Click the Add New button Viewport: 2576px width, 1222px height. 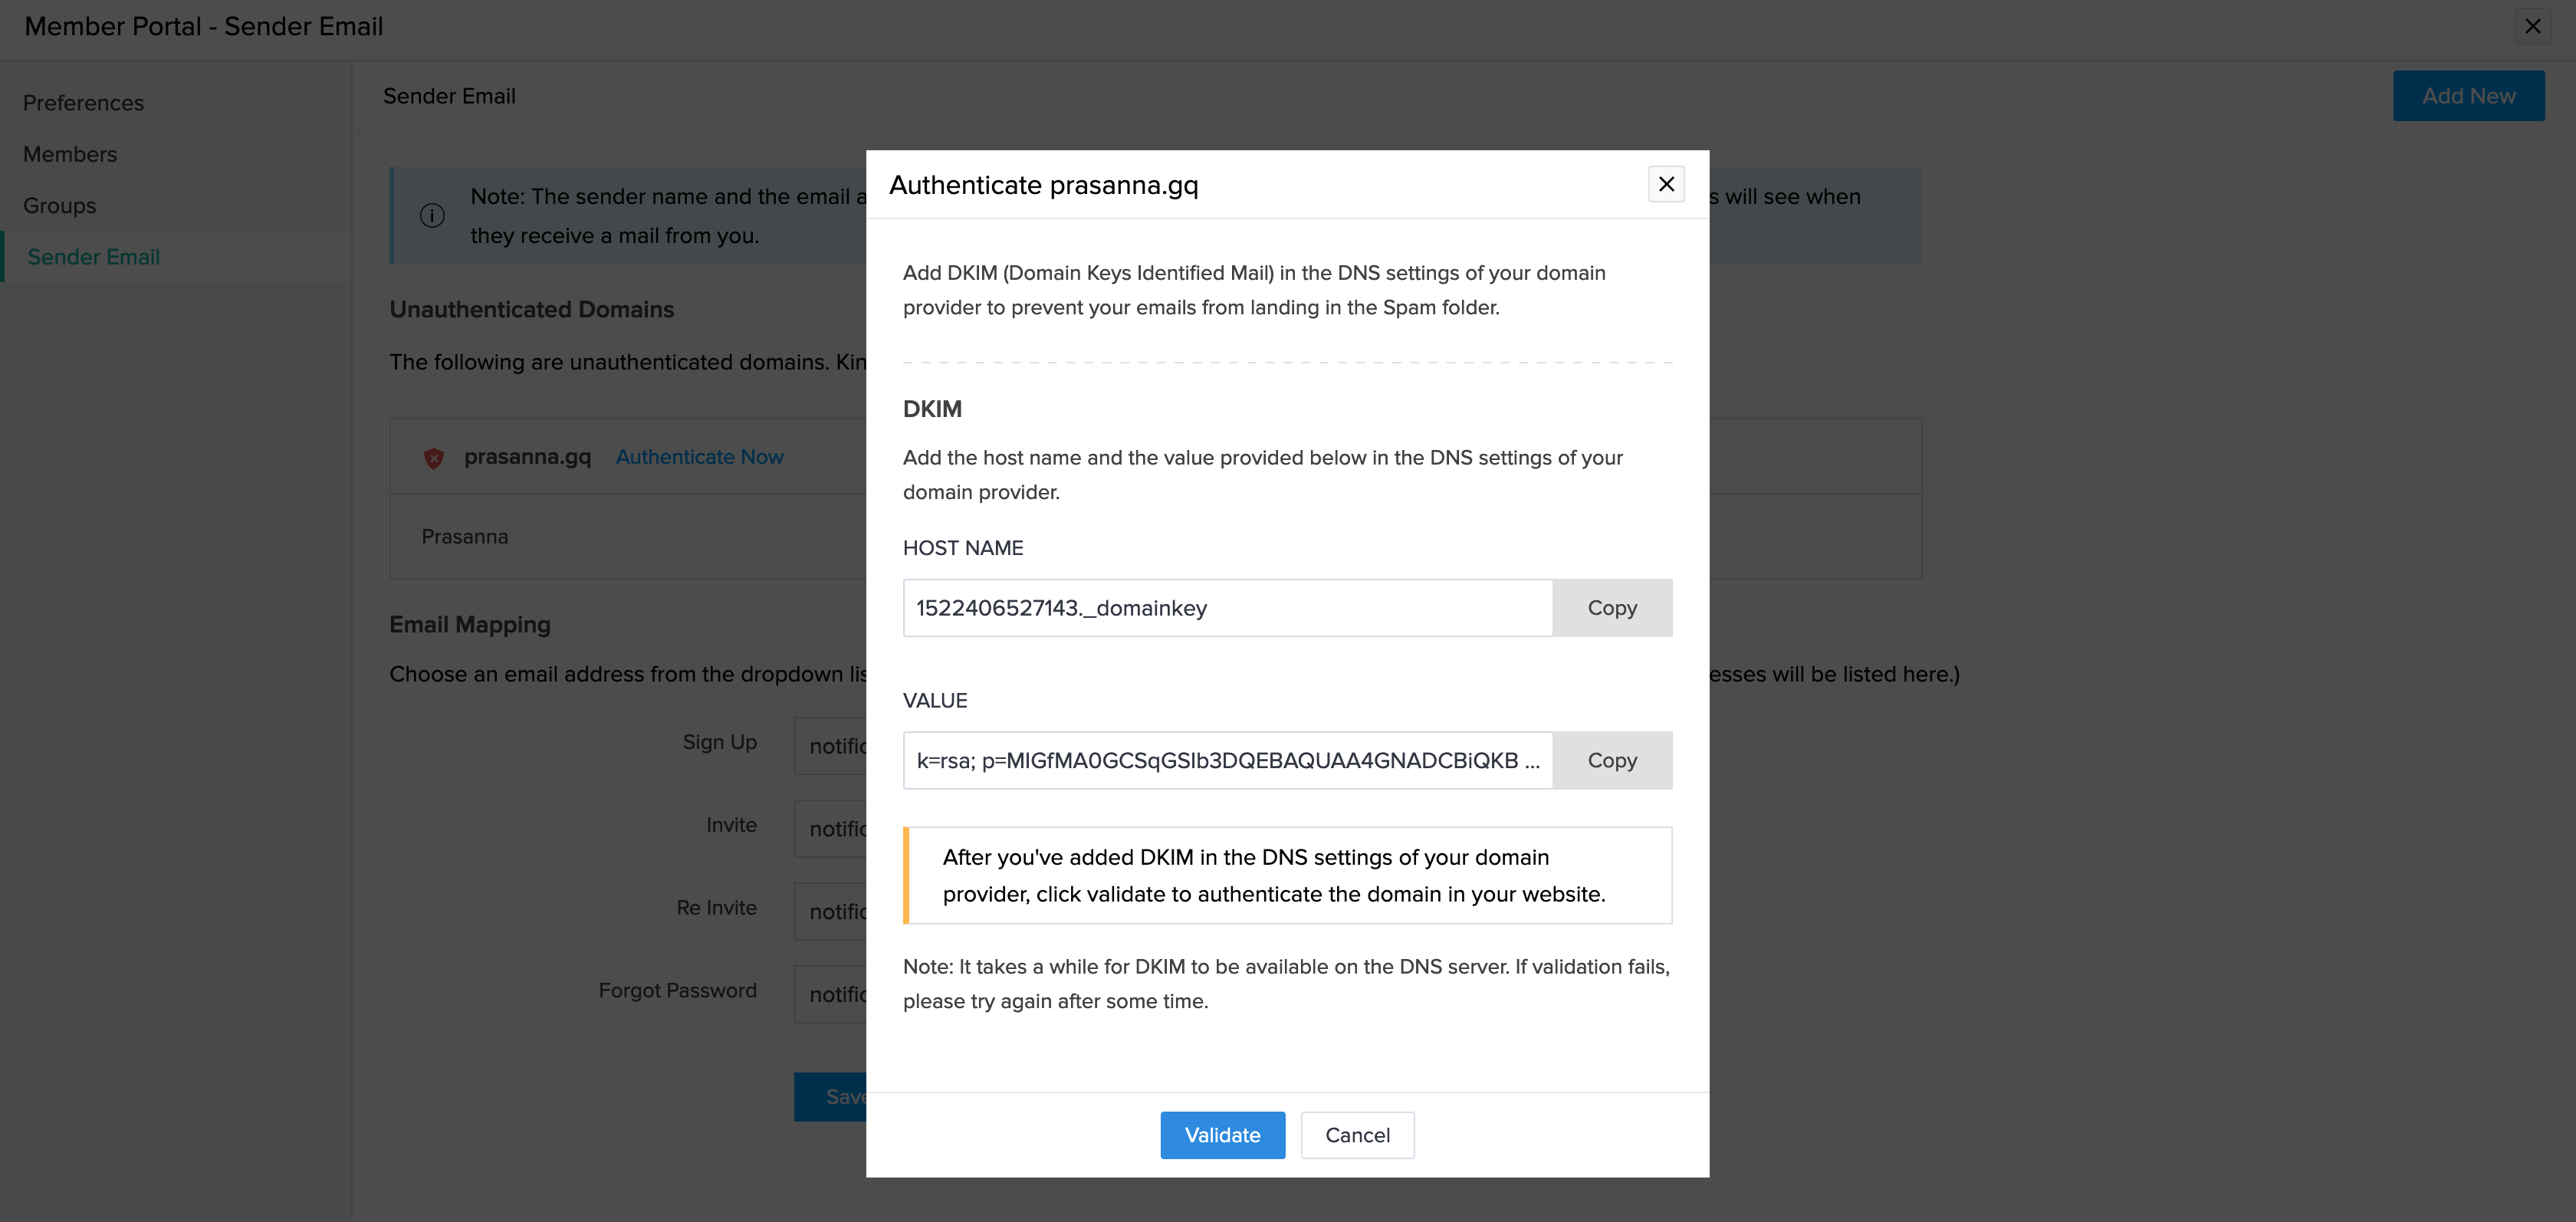pyautogui.click(x=2467, y=96)
